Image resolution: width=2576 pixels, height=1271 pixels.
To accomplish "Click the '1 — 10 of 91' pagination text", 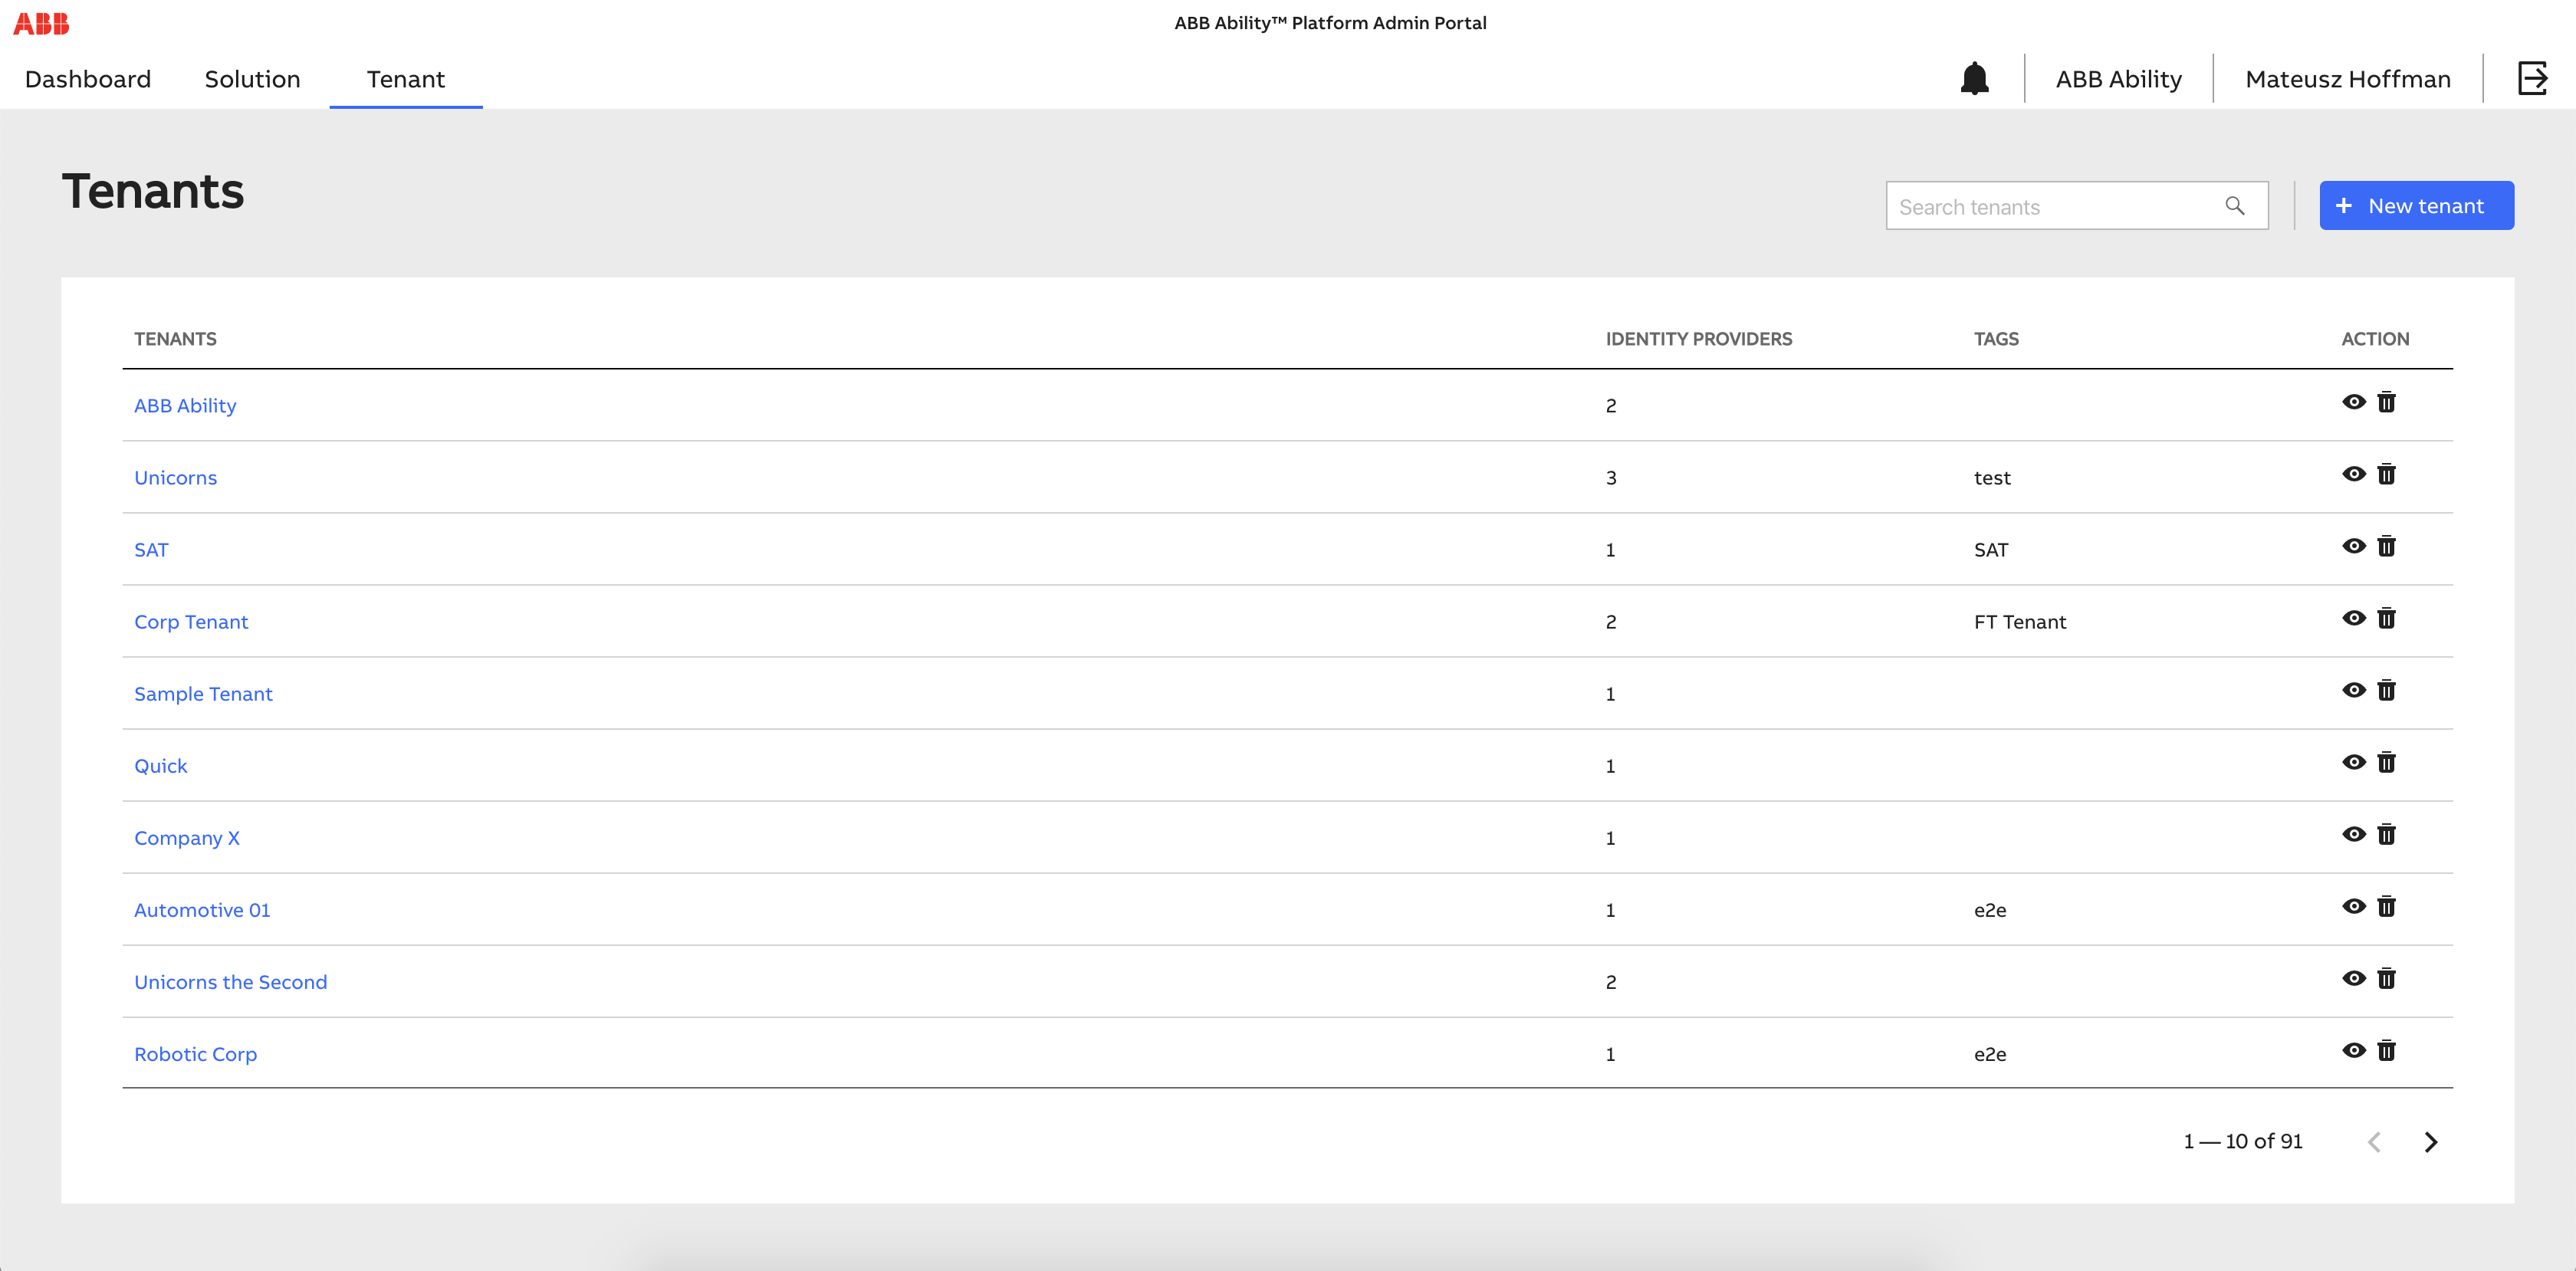I will 2242,1141.
